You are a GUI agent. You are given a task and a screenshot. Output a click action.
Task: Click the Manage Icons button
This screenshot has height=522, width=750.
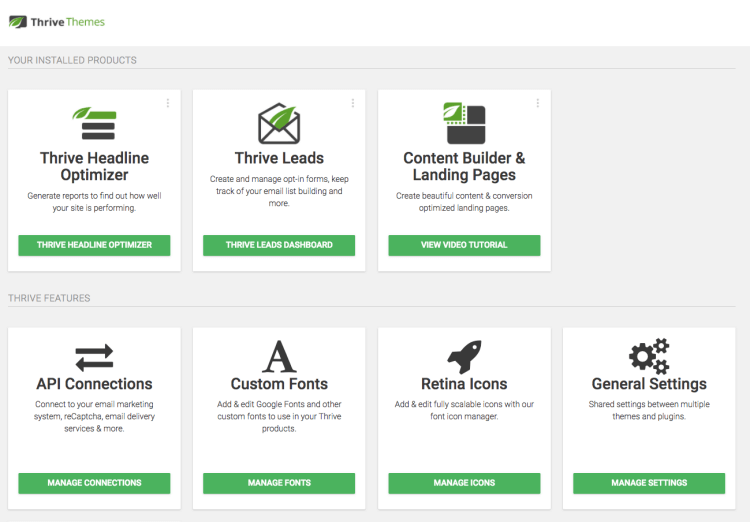coord(464,483)
